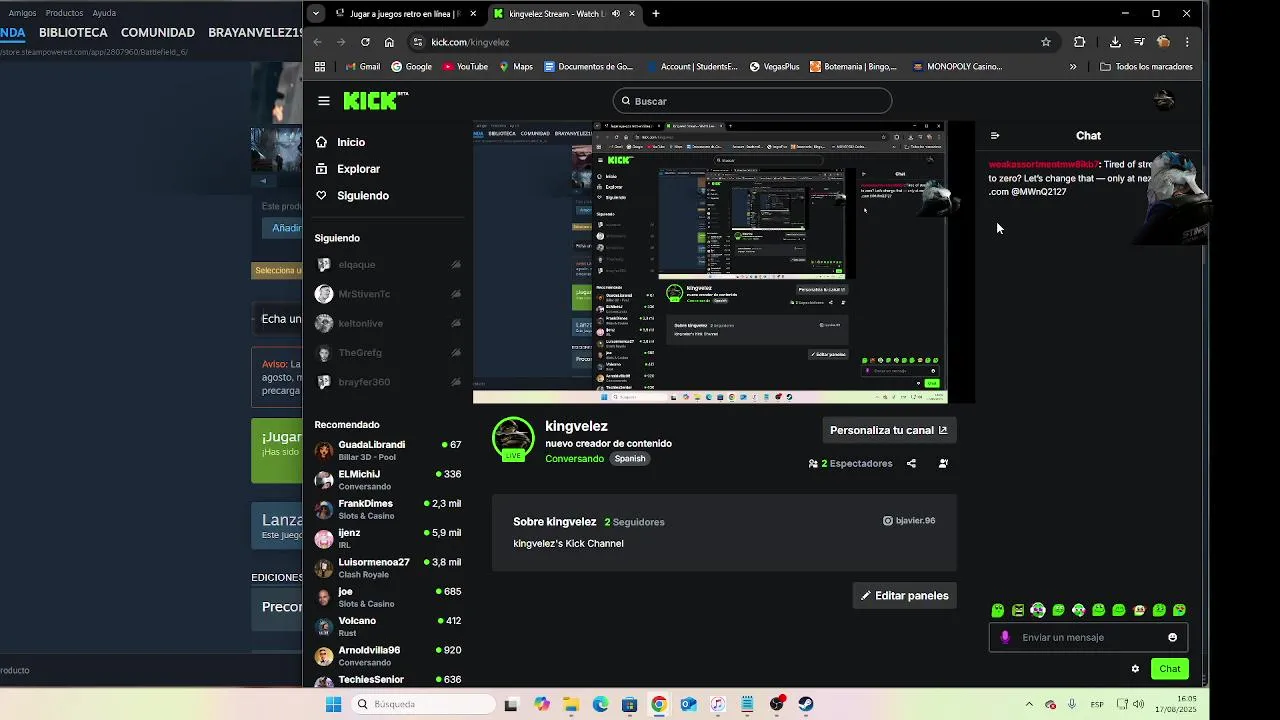
Task: Click the share icon next to Espectadores
Action: pos(911,464)
